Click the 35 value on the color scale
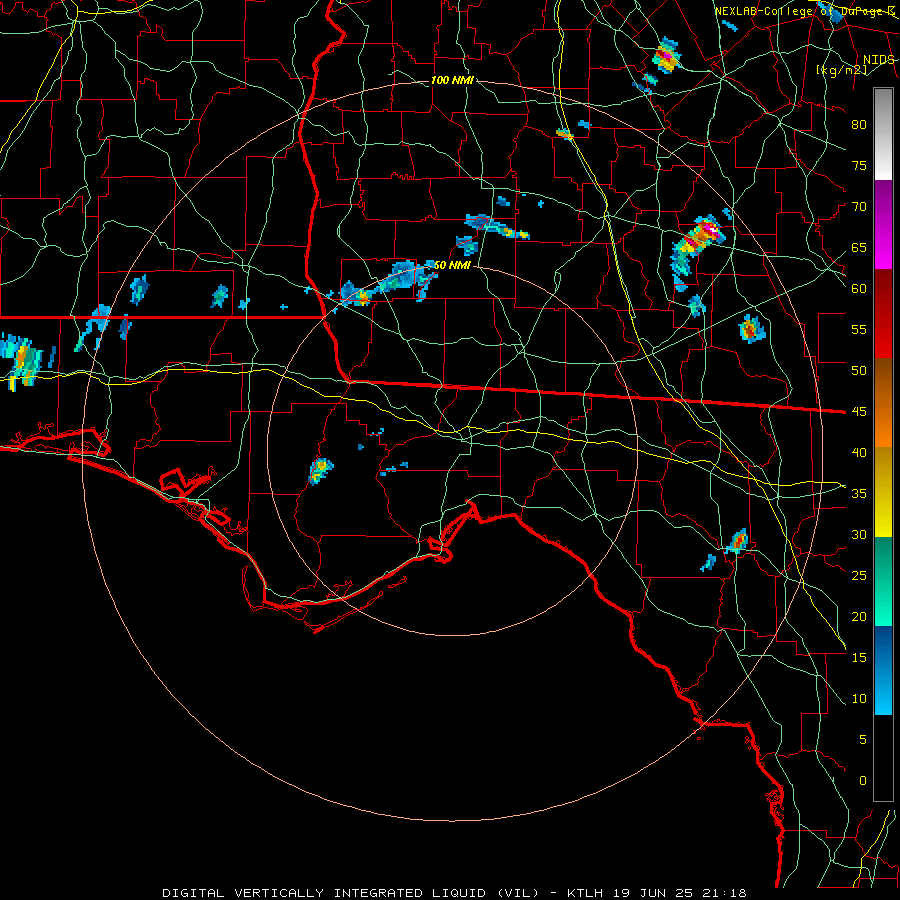The height and width of the screenshot is (900, 900). 859,494
